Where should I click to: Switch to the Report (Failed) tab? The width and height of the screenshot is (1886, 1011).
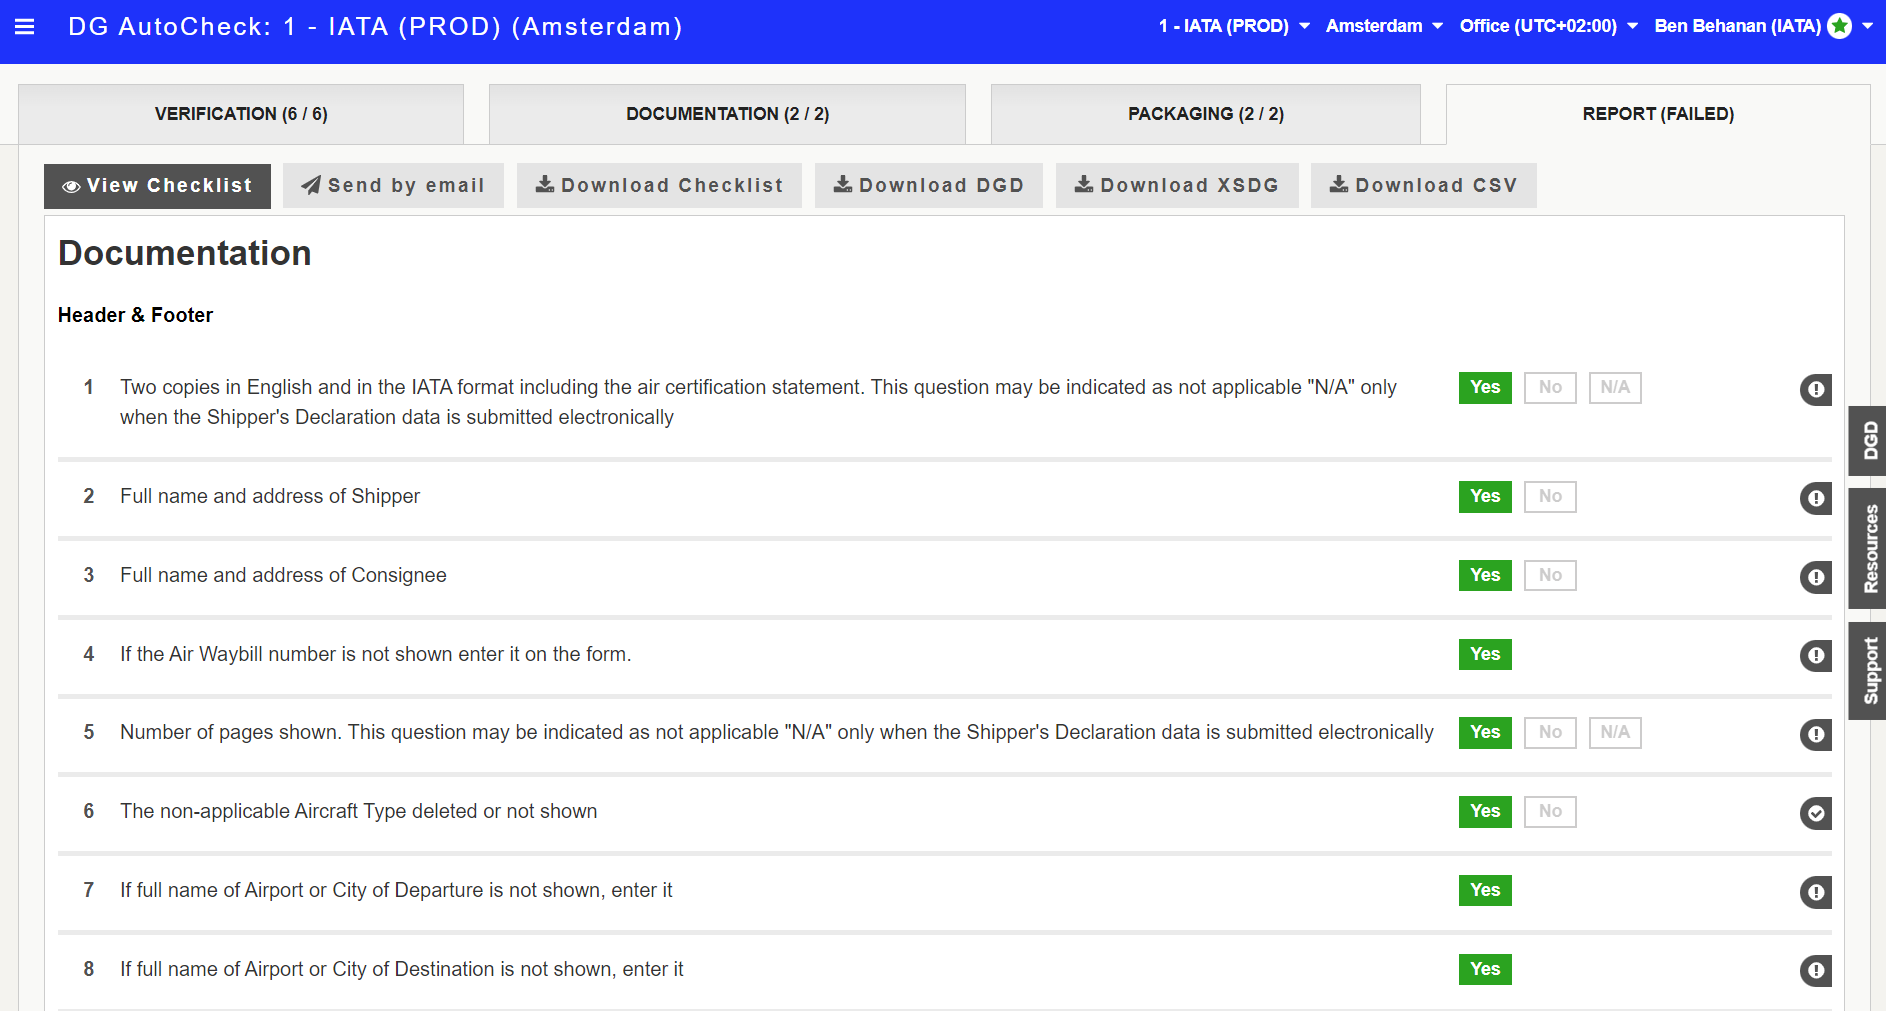tap(1658, 114)
